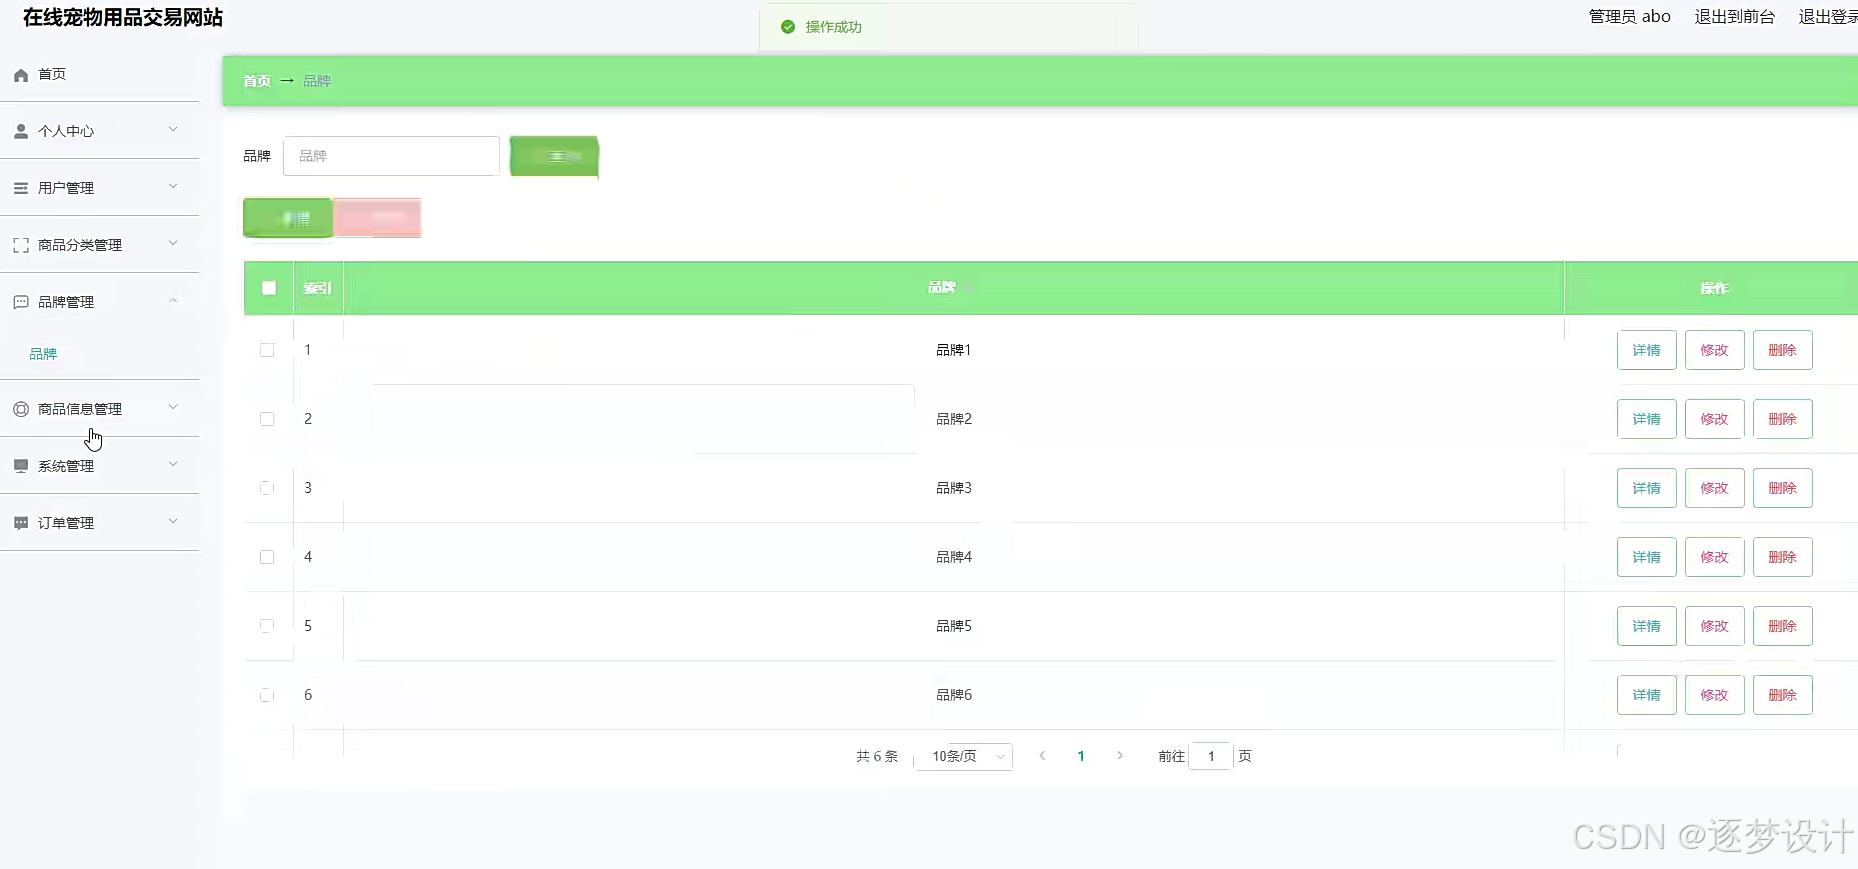Screen dimensions: 1858x869
Task: Click 删除 for 品牌1
Action: point(1782,350)
